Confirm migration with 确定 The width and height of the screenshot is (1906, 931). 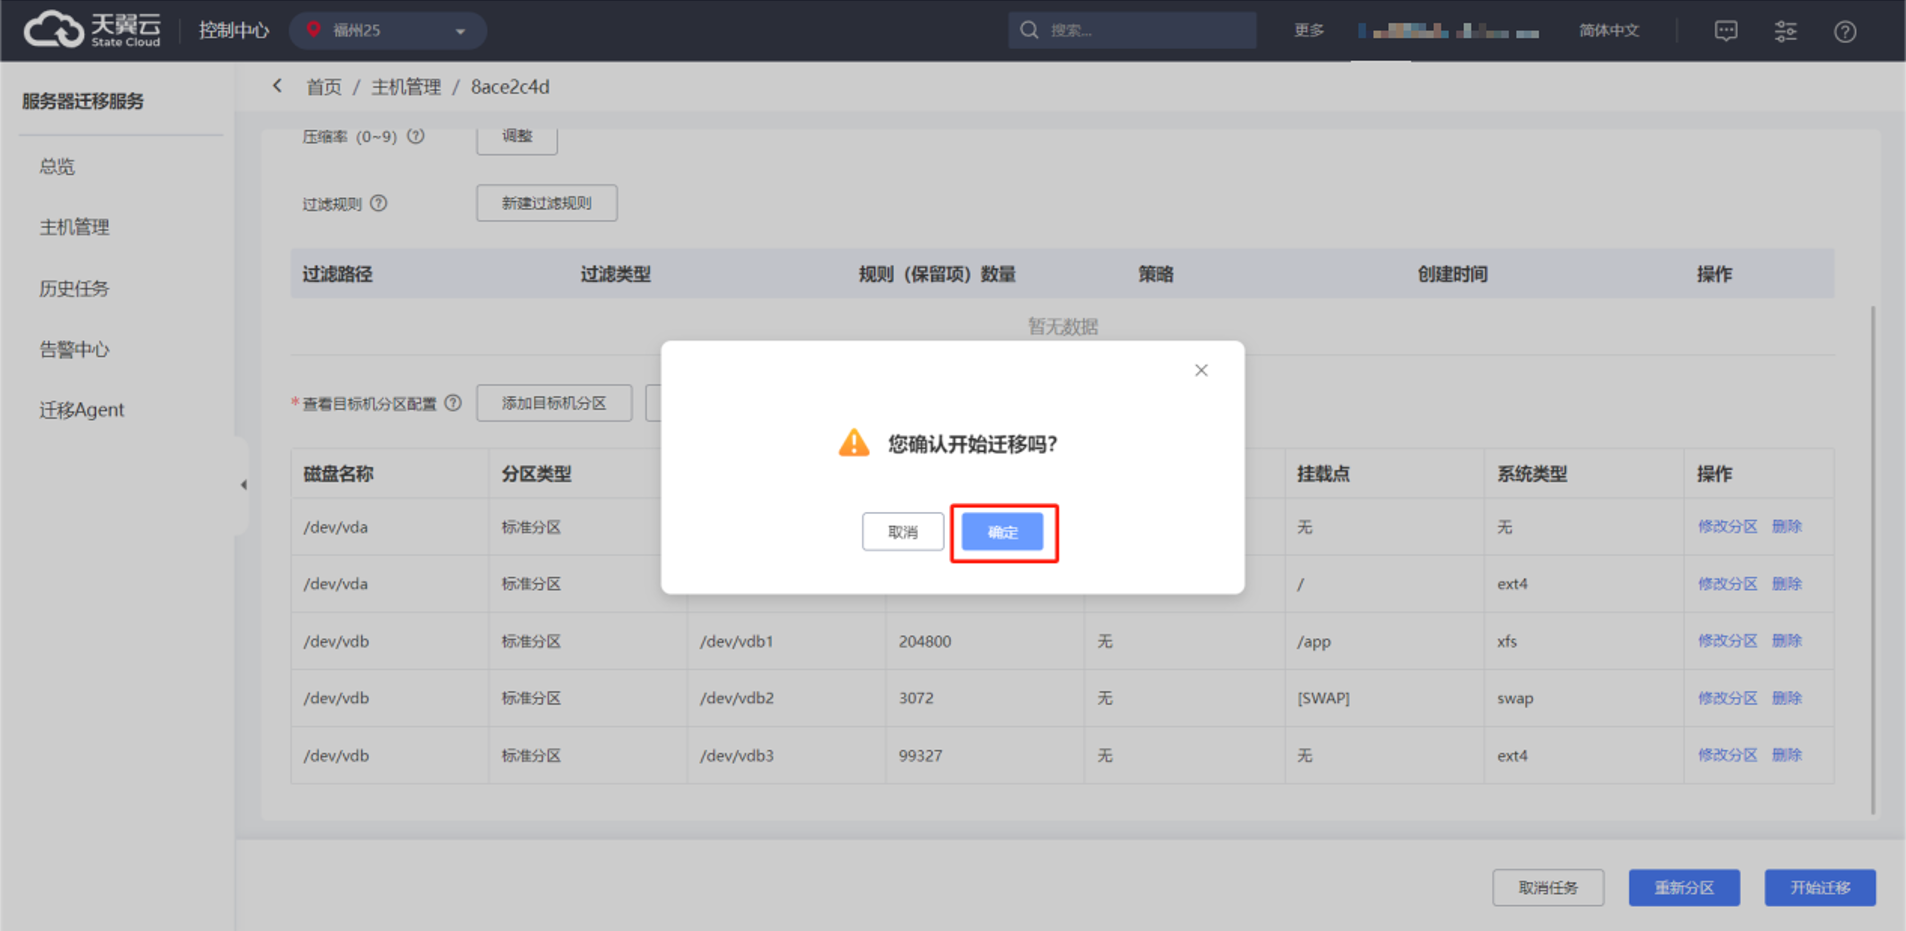(1002, 532)
